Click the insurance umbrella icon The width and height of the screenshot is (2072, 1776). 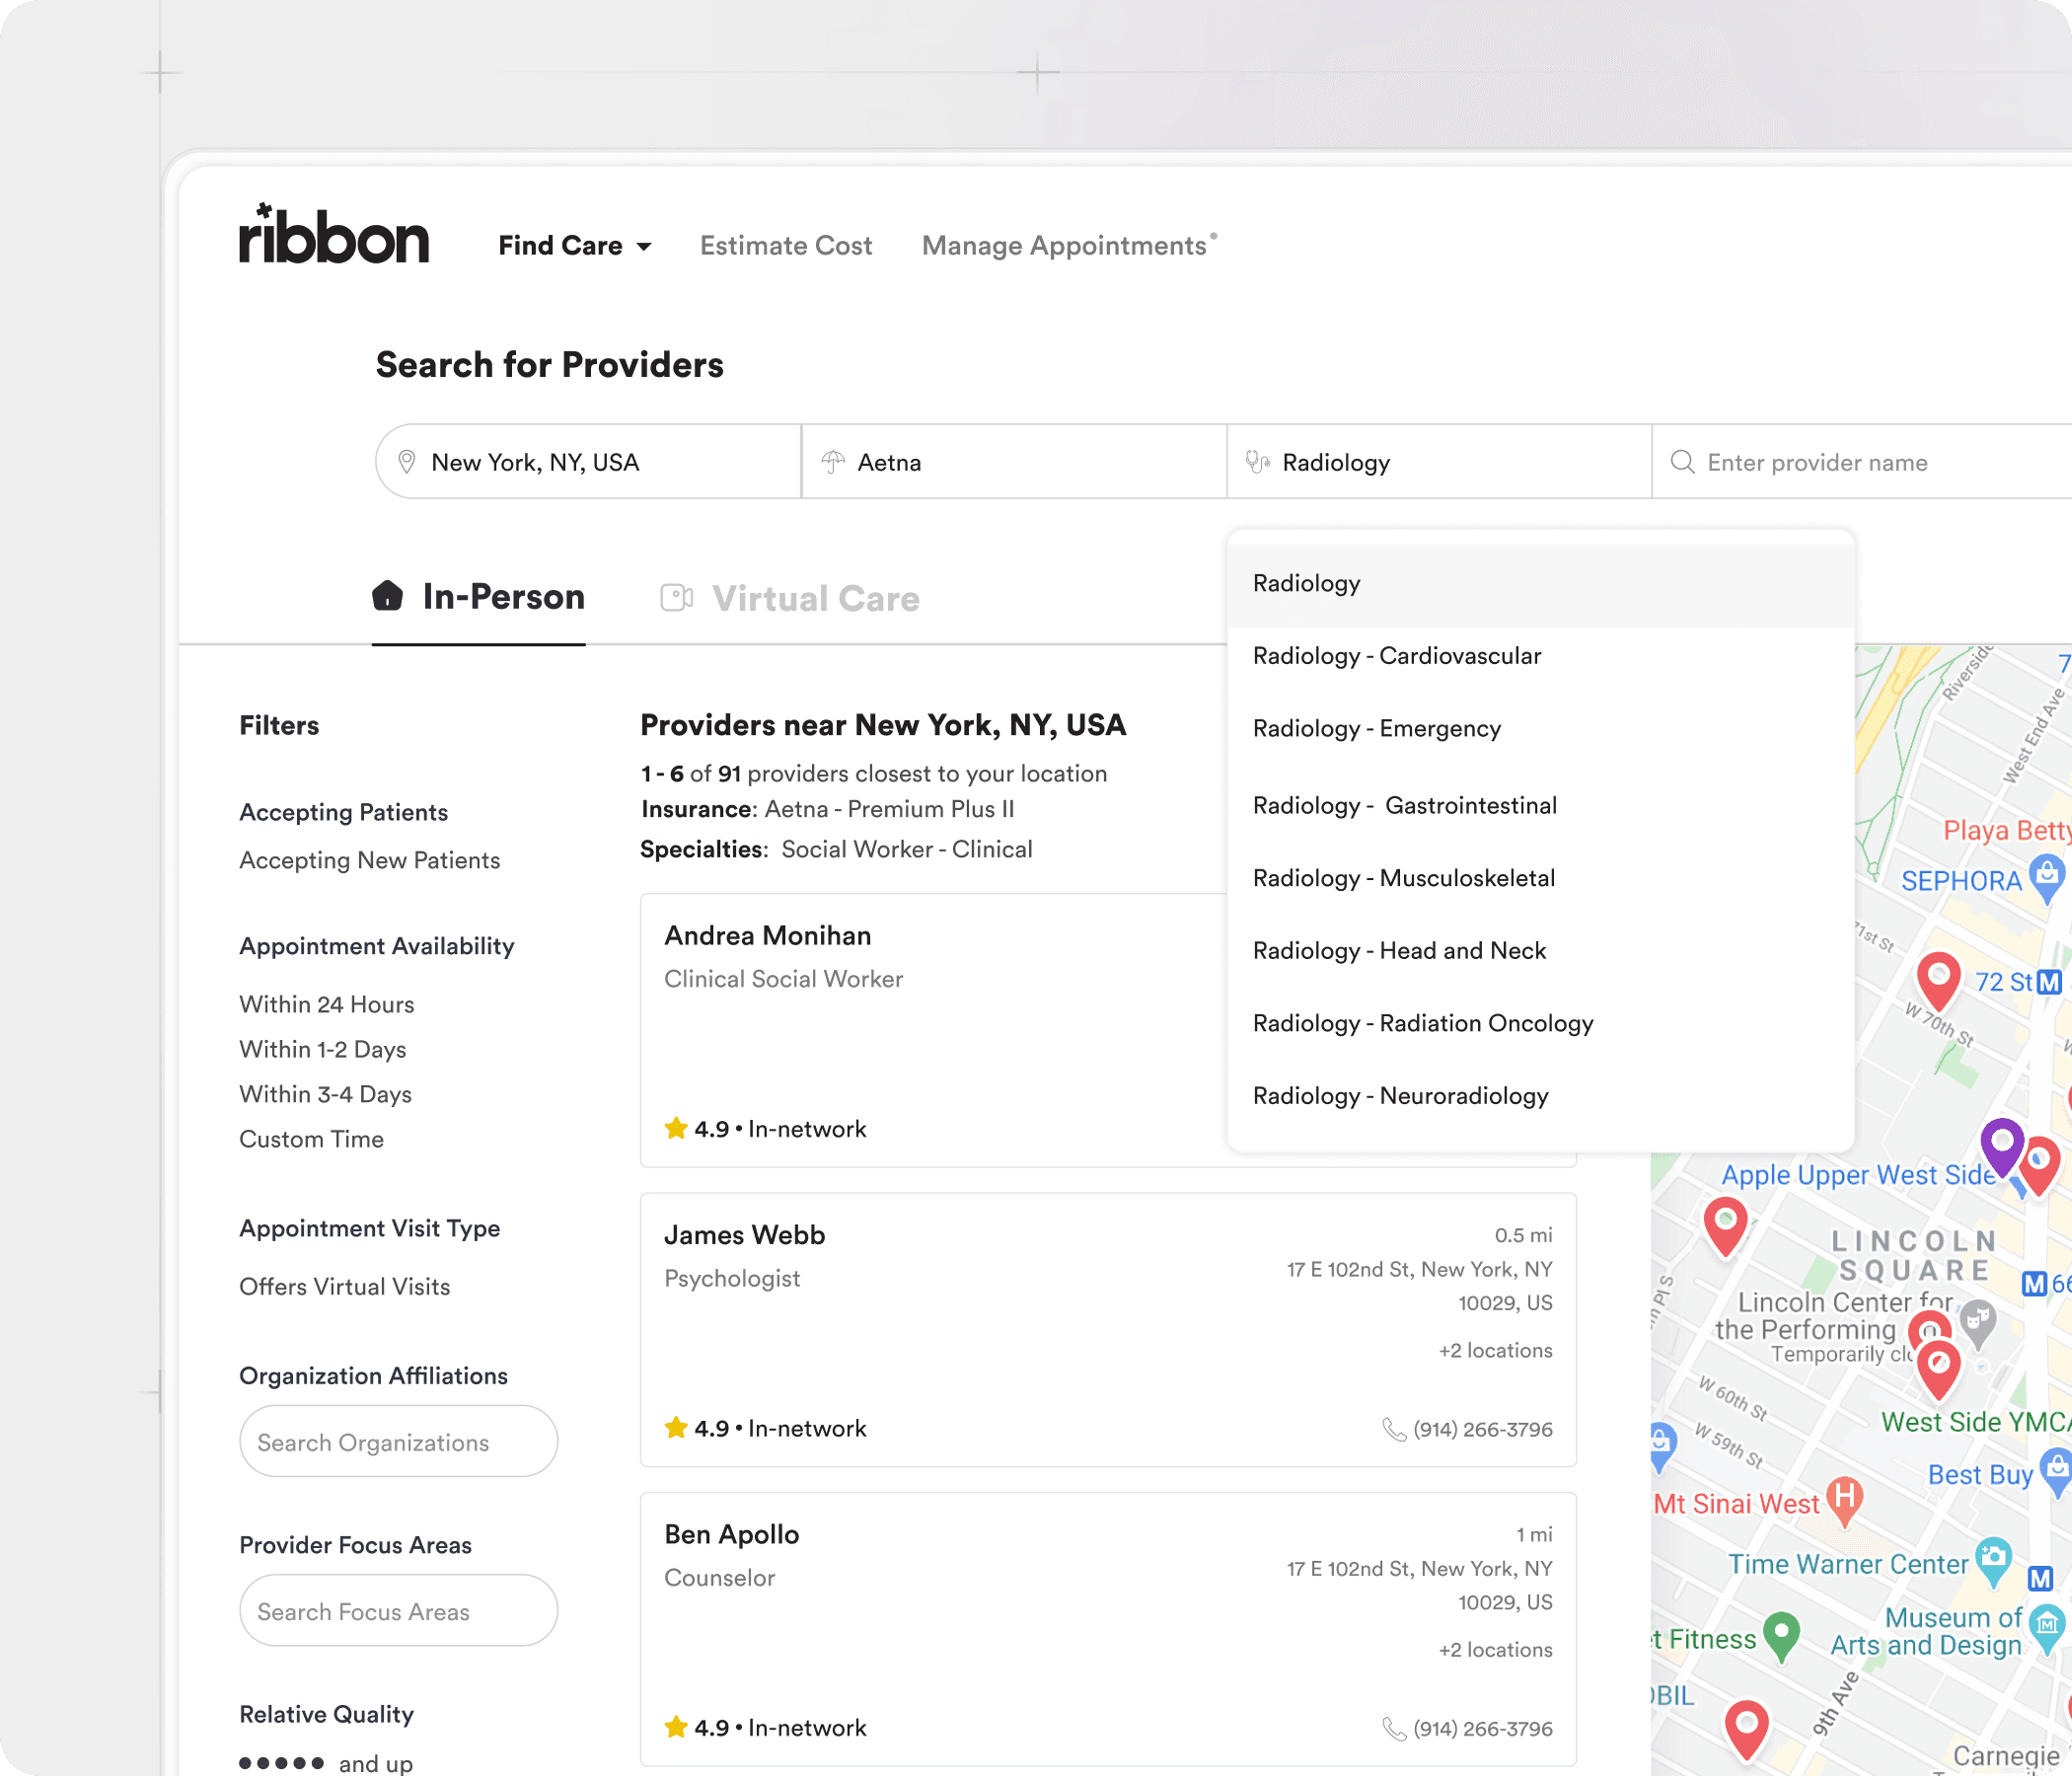point(833,462)
